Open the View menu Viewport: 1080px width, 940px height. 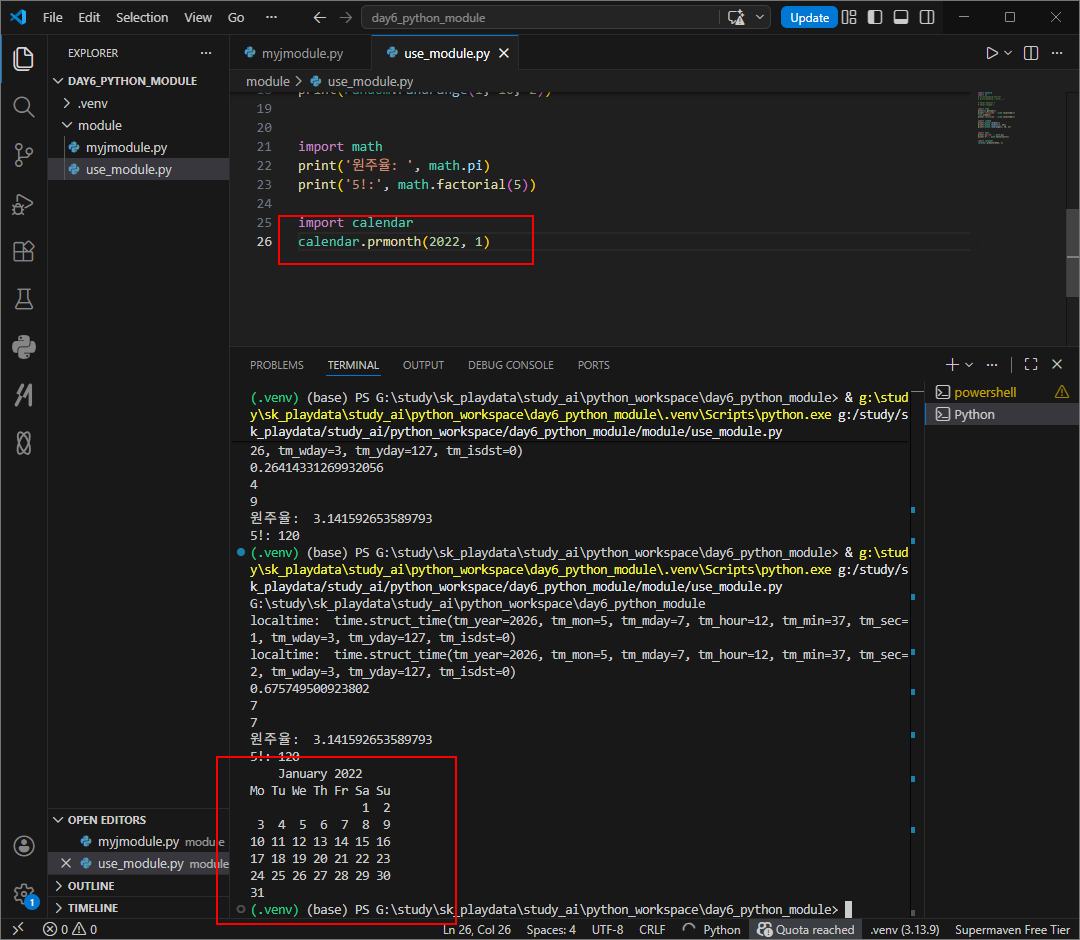(198, 17)
